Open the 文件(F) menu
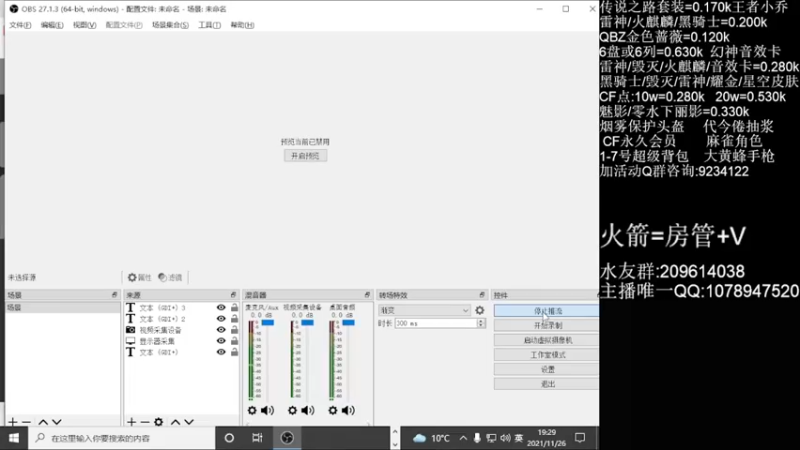This screenshot has width=800, height=450. click(x=20, y=25)
